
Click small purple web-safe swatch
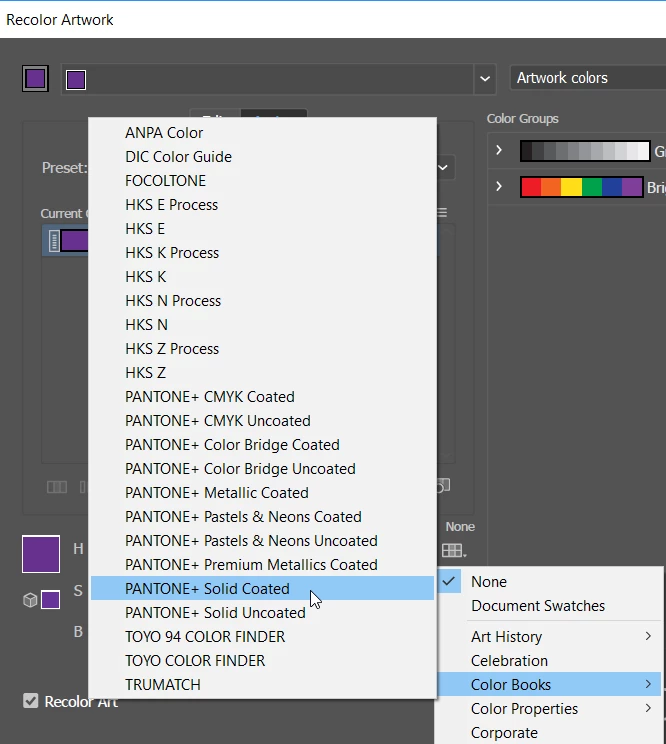point(50,600)
